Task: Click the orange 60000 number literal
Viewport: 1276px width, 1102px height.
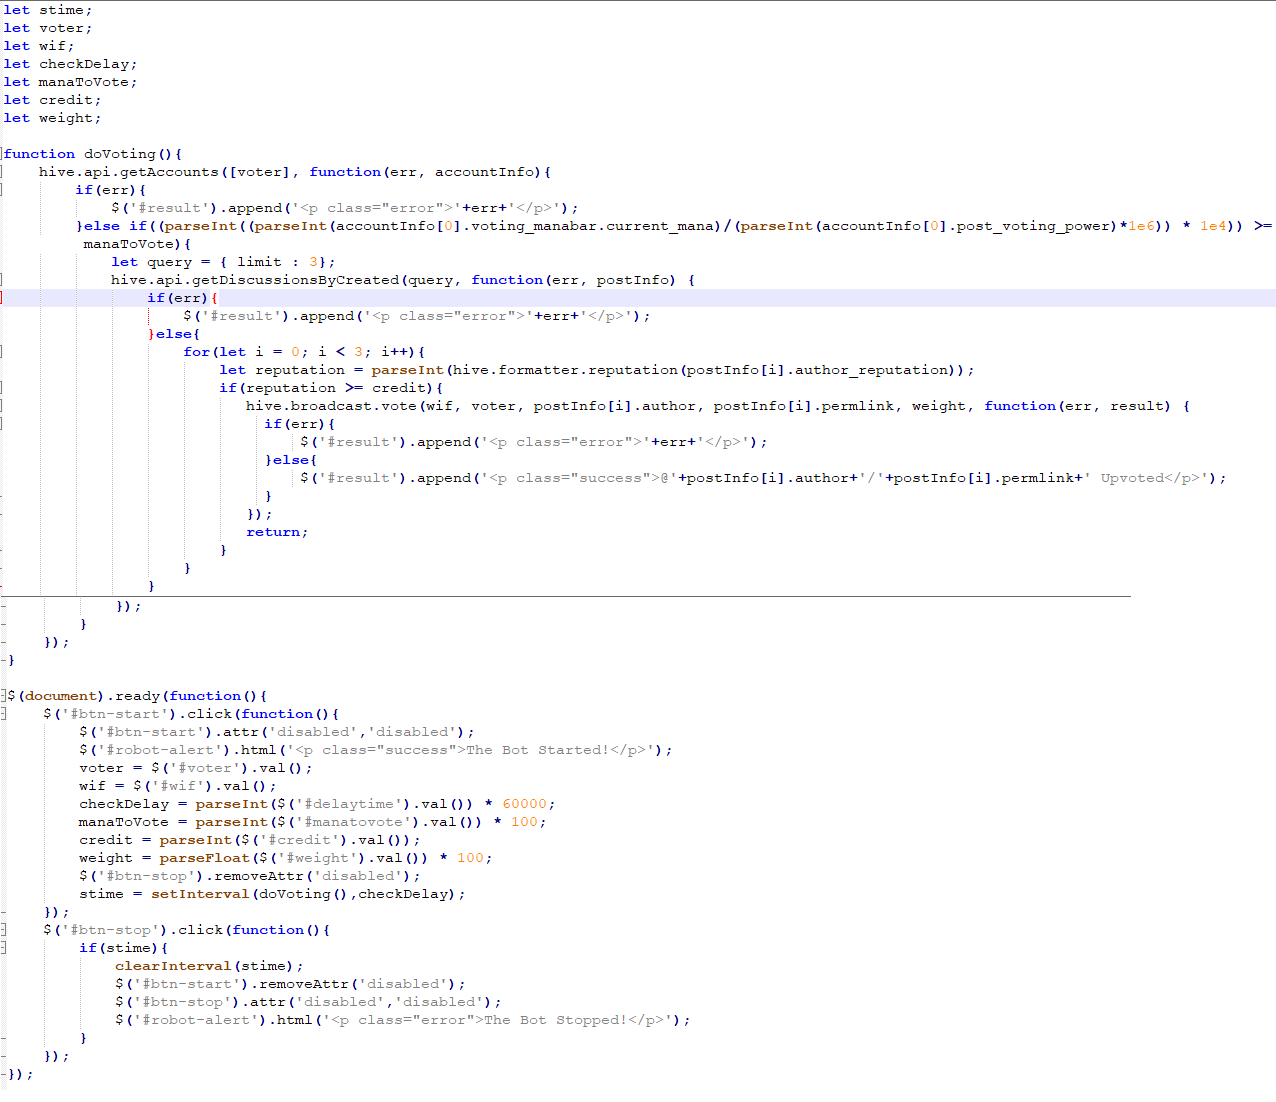Action: pyautogui.click(x=525, y=804)
